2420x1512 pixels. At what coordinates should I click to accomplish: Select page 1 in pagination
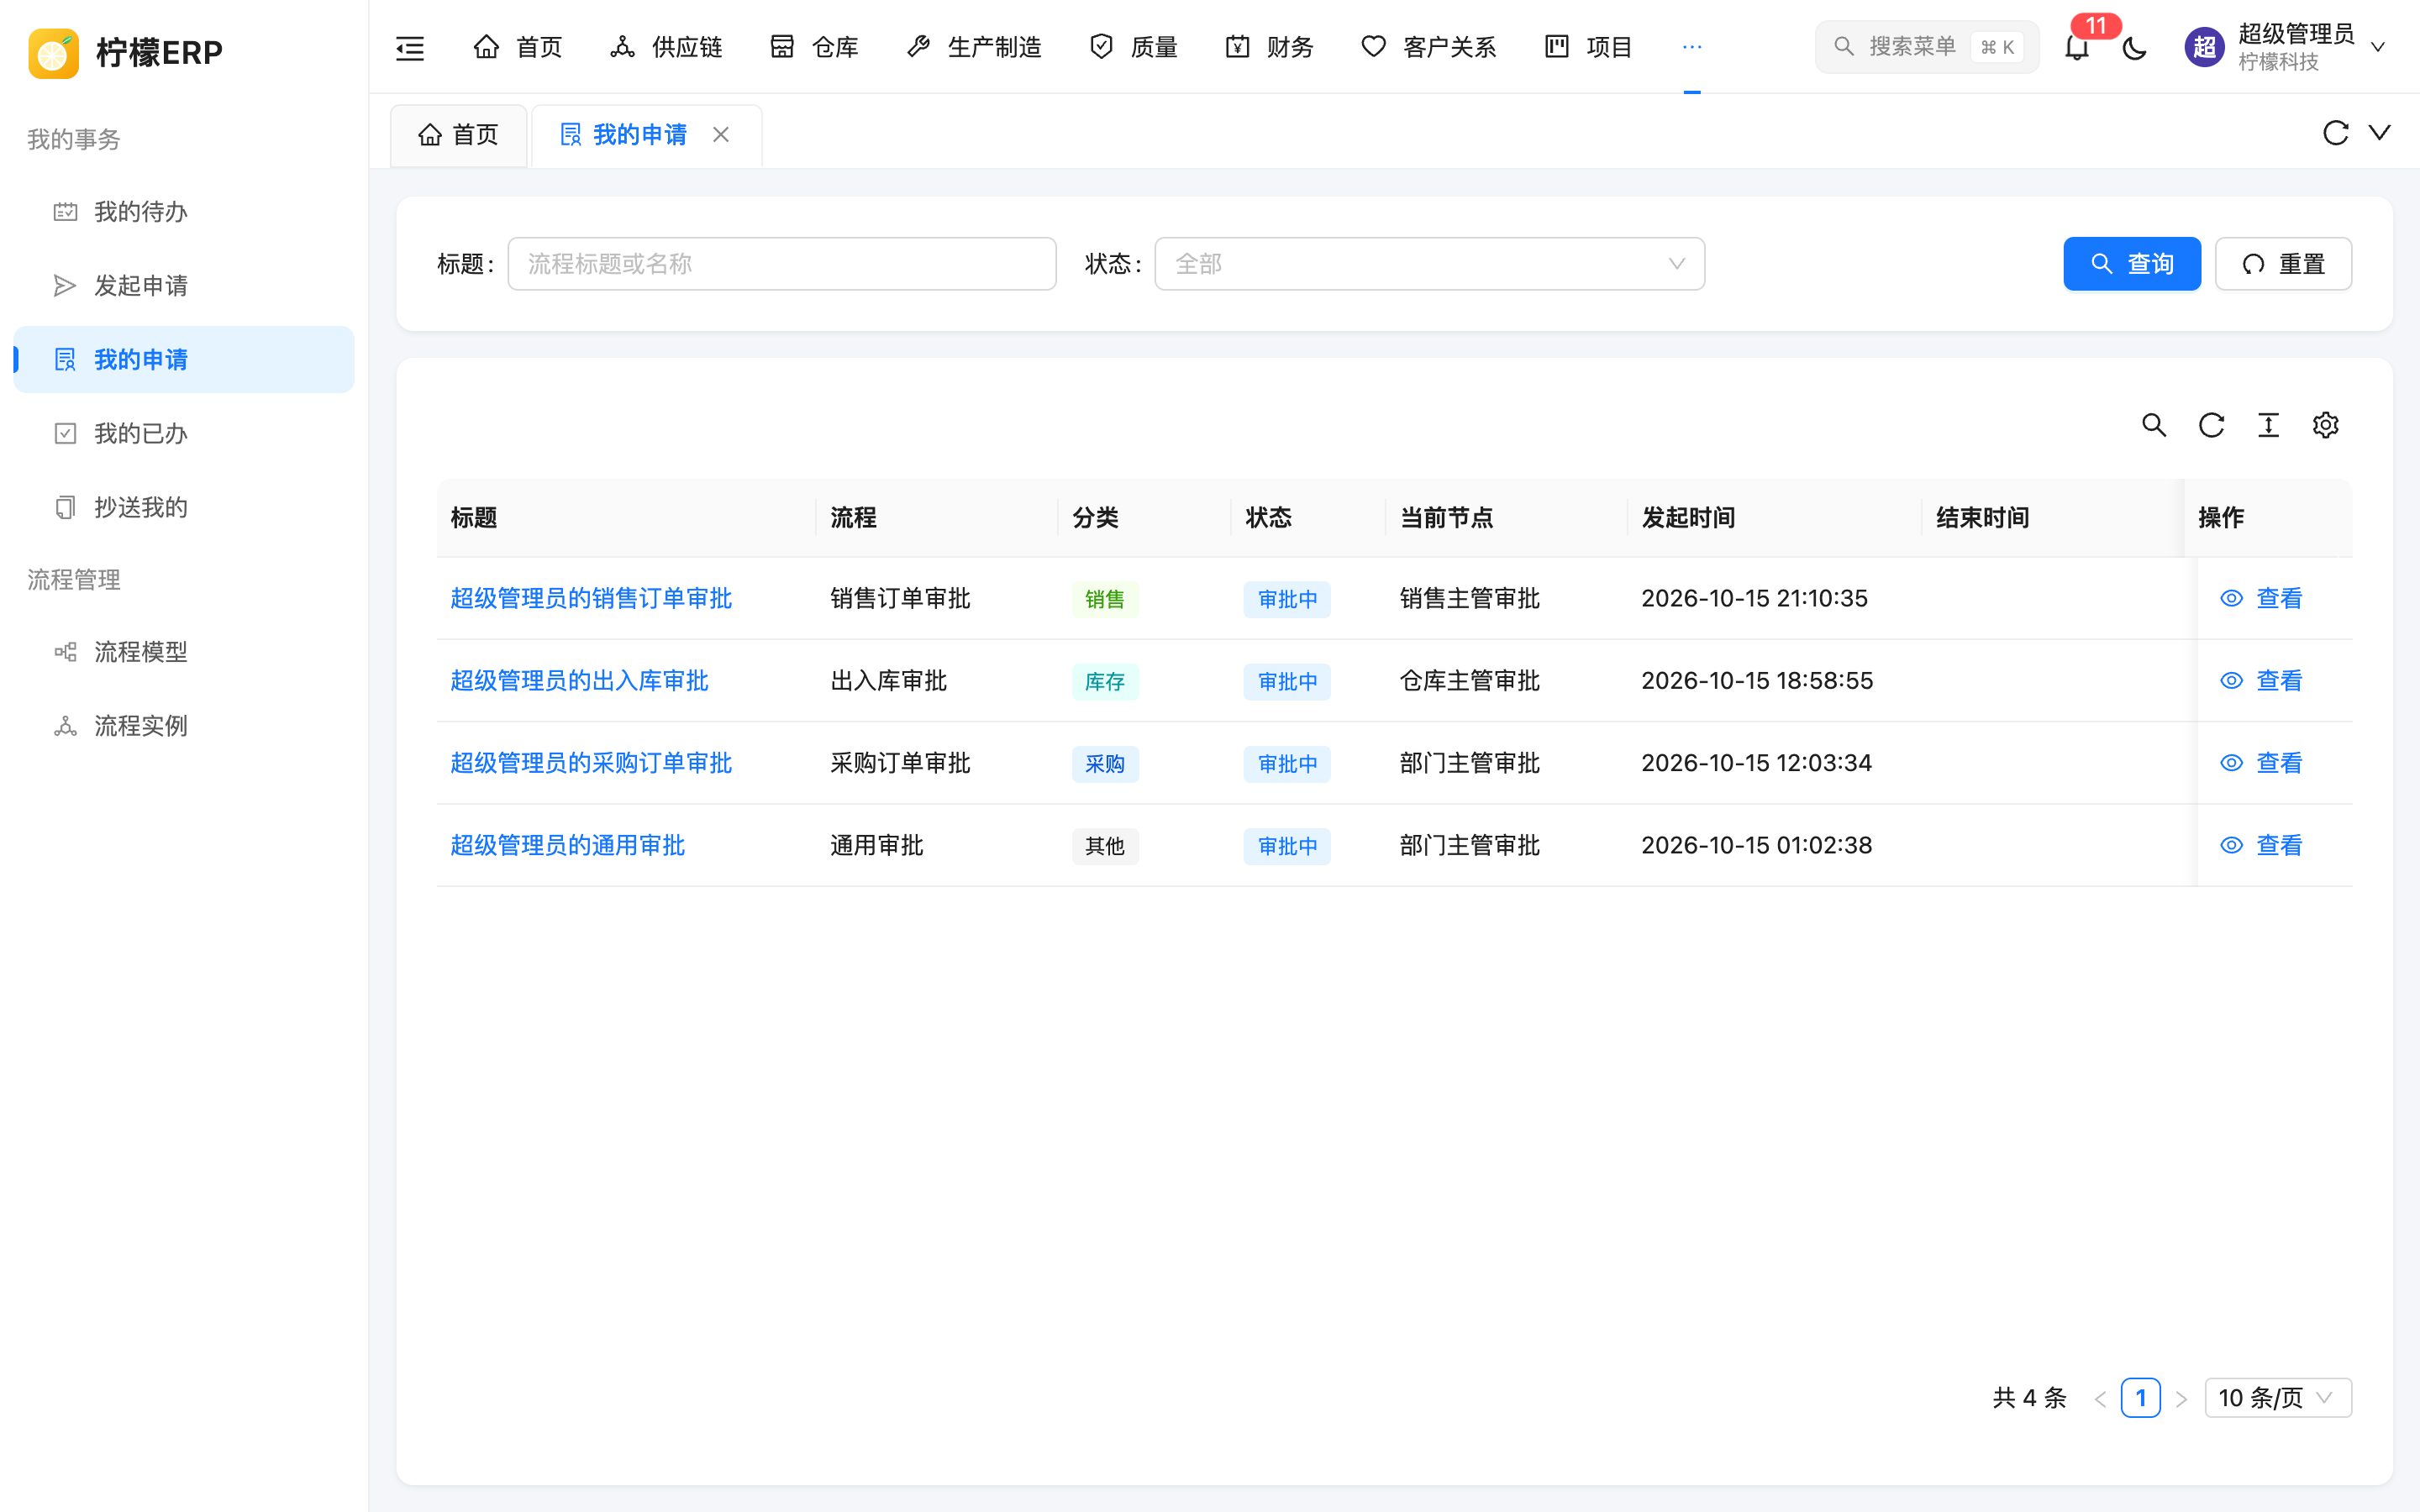pyautogui.click(x=2140, y=1398)
